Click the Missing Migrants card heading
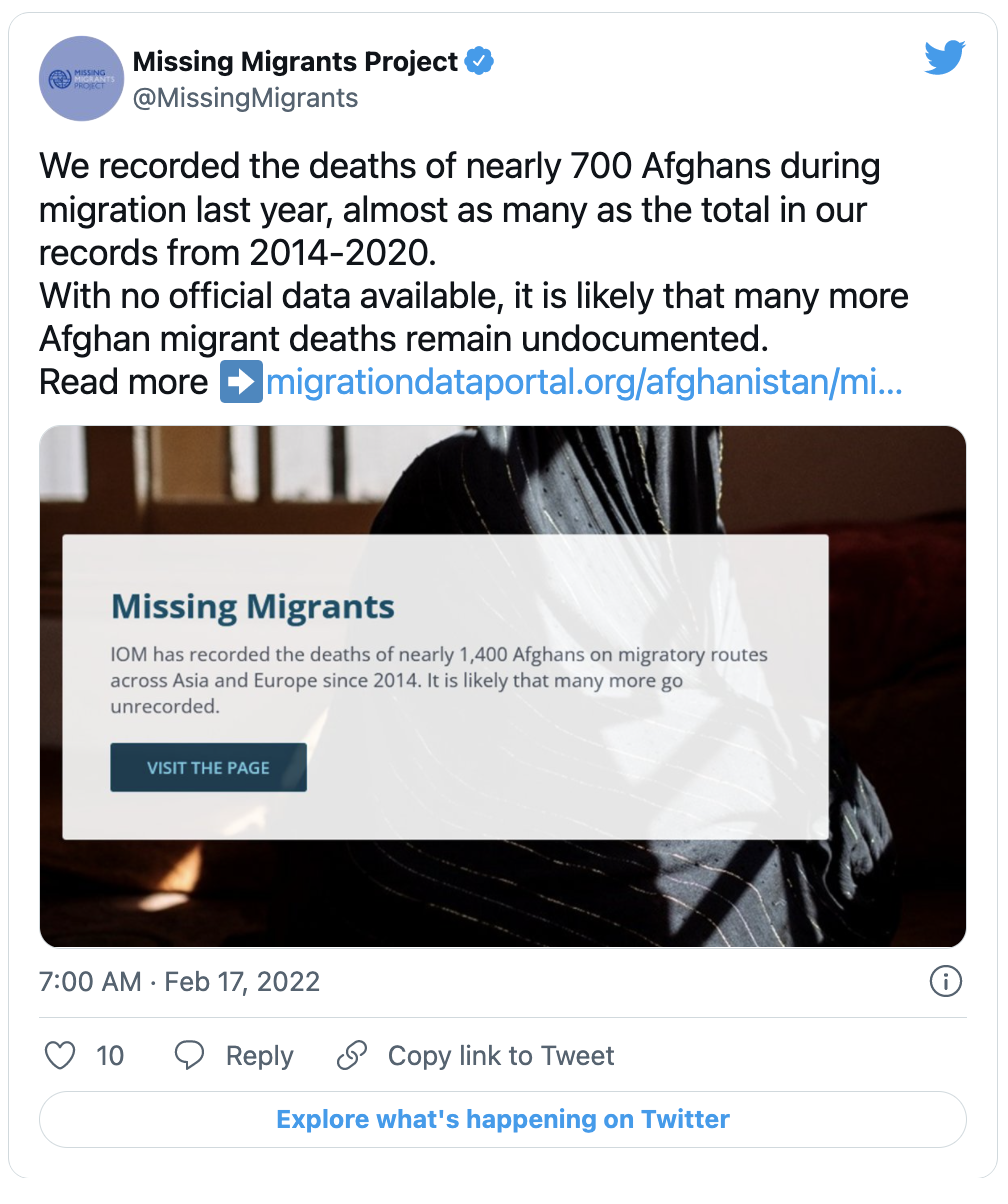This screenshot has width=1008, height=1204. (253, 606)
